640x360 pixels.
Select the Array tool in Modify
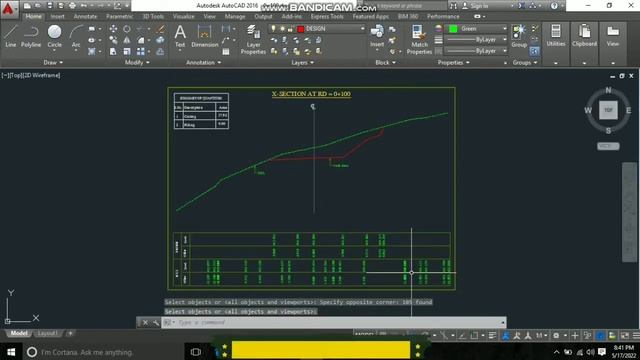pyautogui.click(x=141, y=51)
